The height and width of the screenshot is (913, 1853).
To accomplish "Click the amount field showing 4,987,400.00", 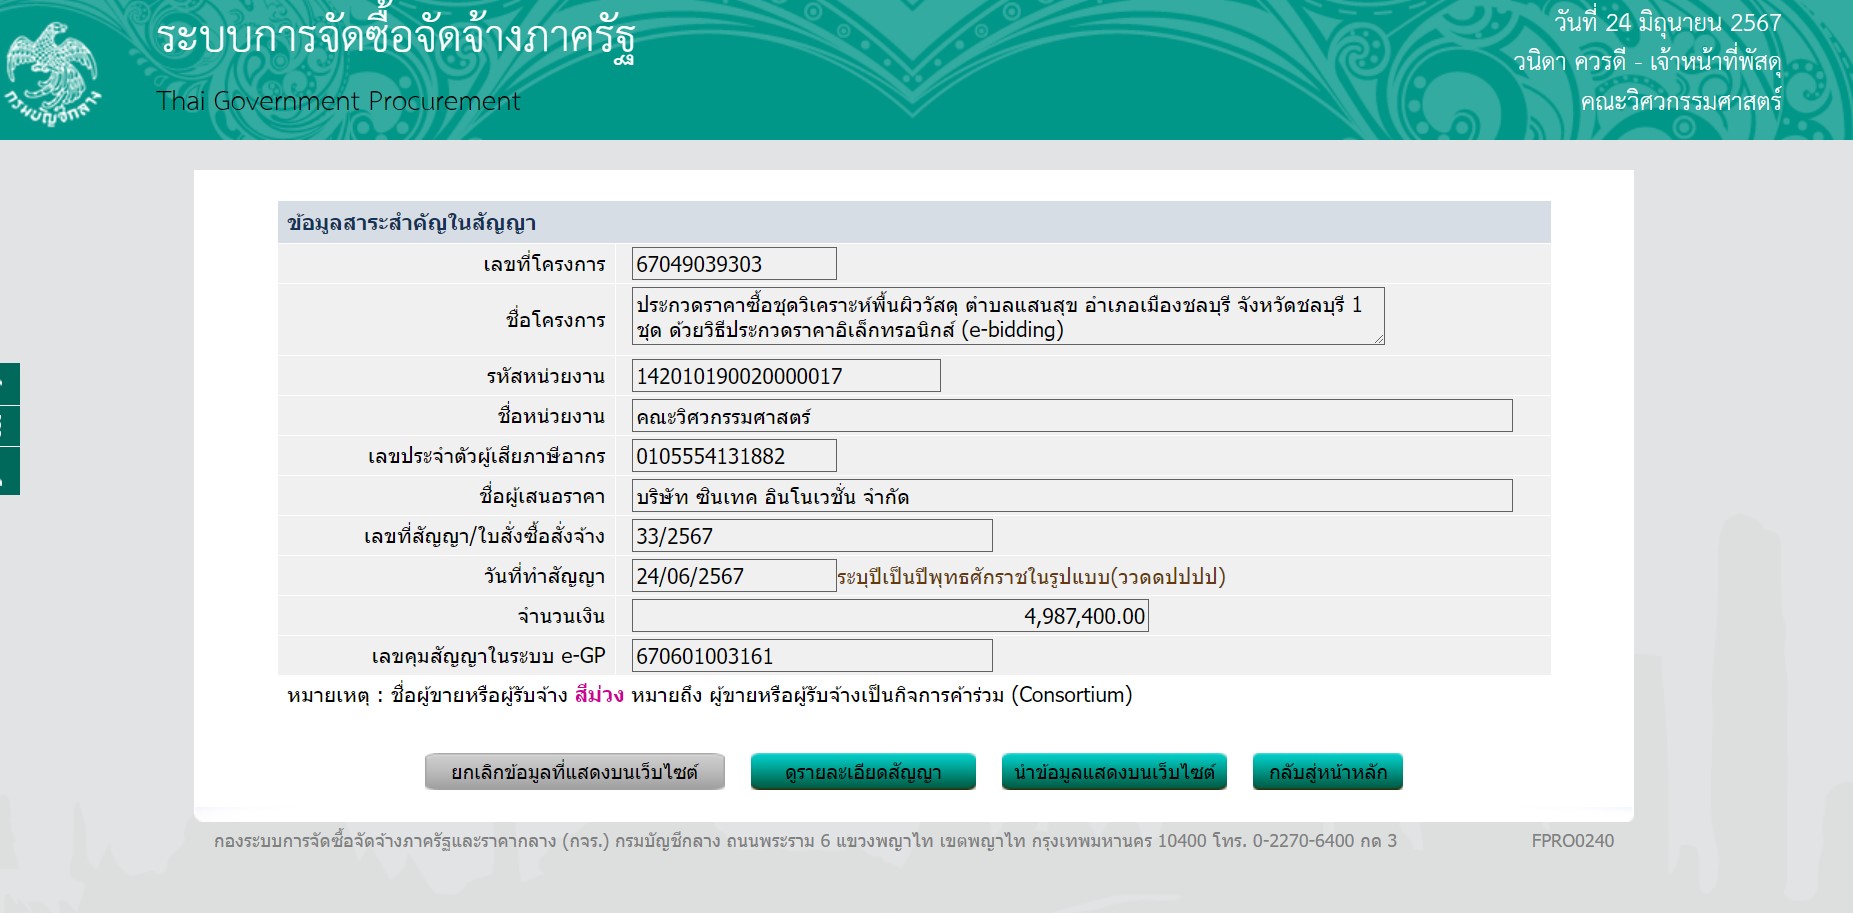I will coord(889,616).
